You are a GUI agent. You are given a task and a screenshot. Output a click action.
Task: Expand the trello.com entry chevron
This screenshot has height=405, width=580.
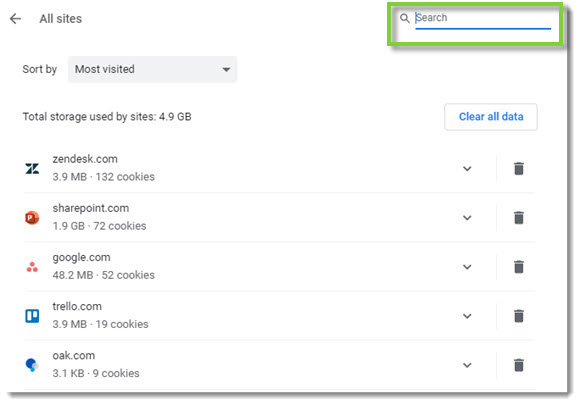pos(467,317)
